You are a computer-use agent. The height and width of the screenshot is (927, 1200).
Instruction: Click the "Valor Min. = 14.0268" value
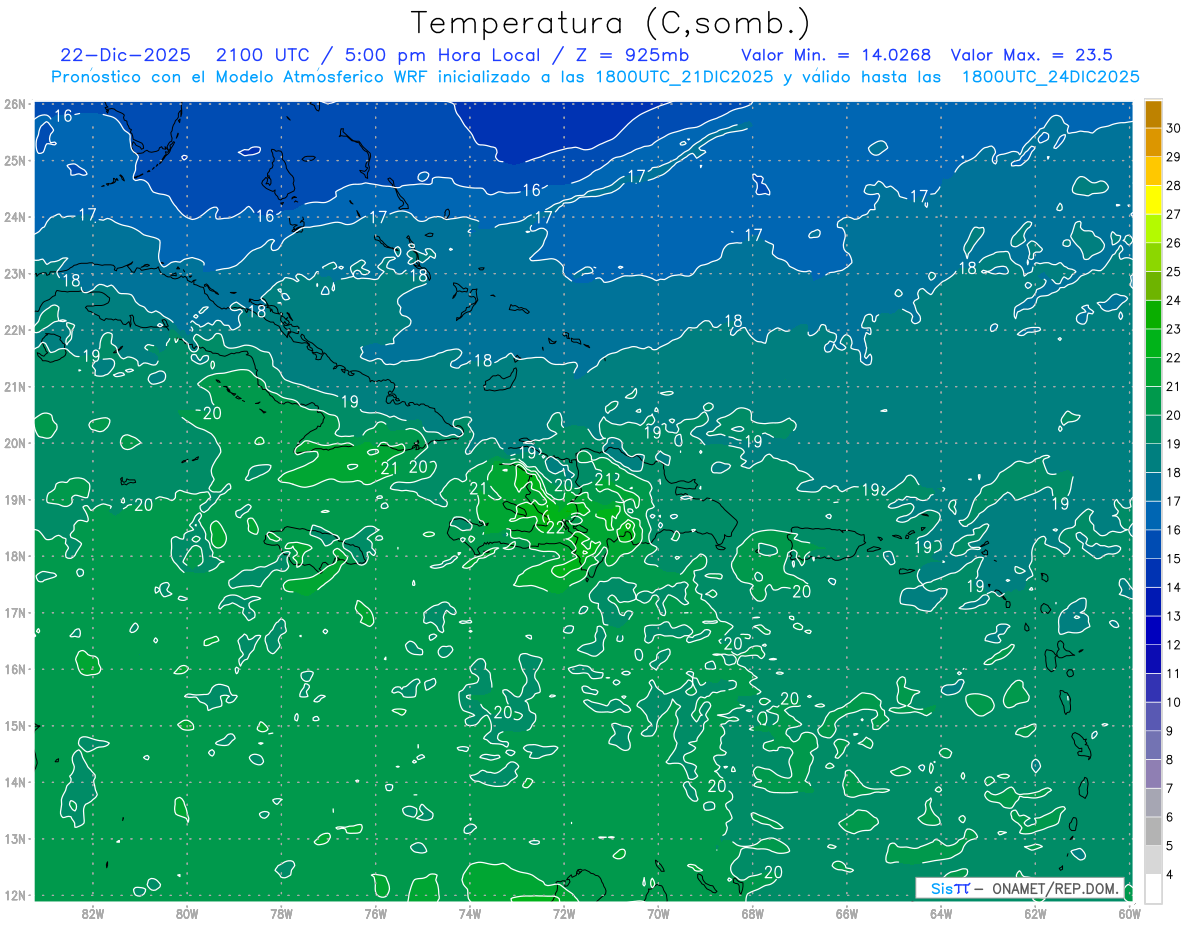click(836, 55)
